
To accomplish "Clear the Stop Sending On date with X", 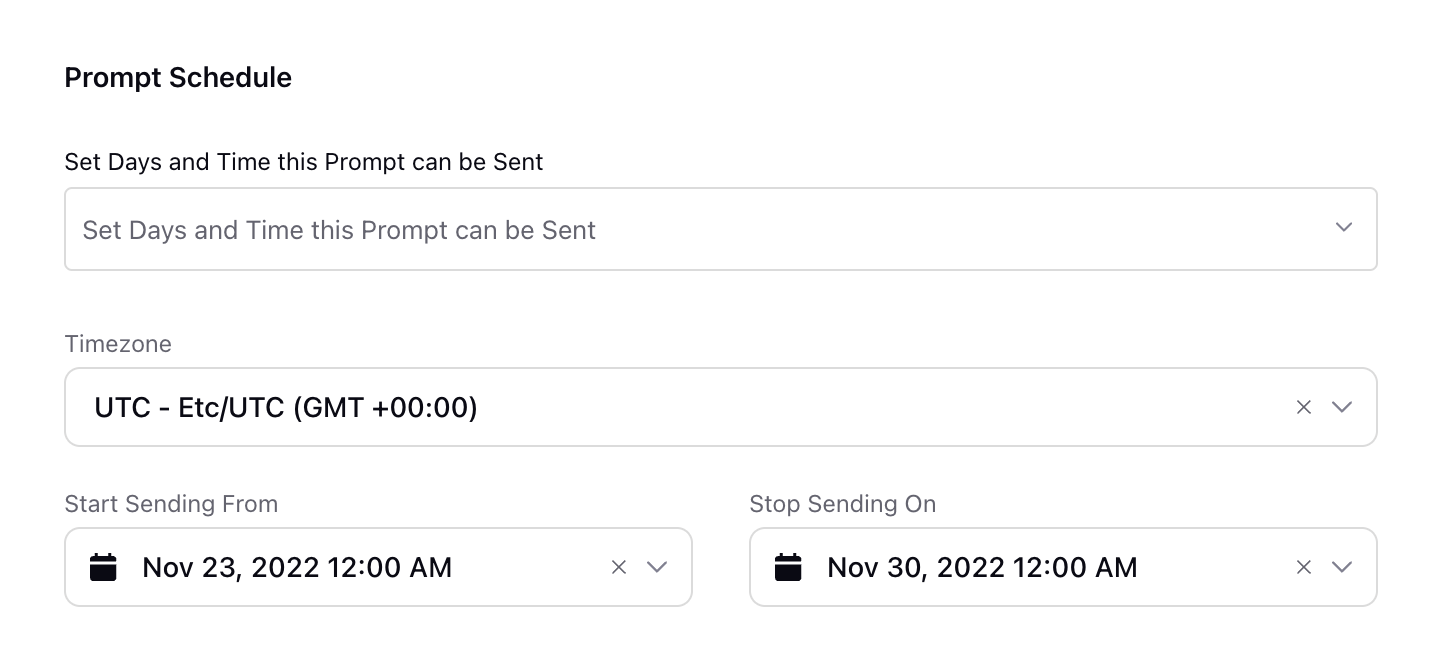I will [x=1303, y=567].
